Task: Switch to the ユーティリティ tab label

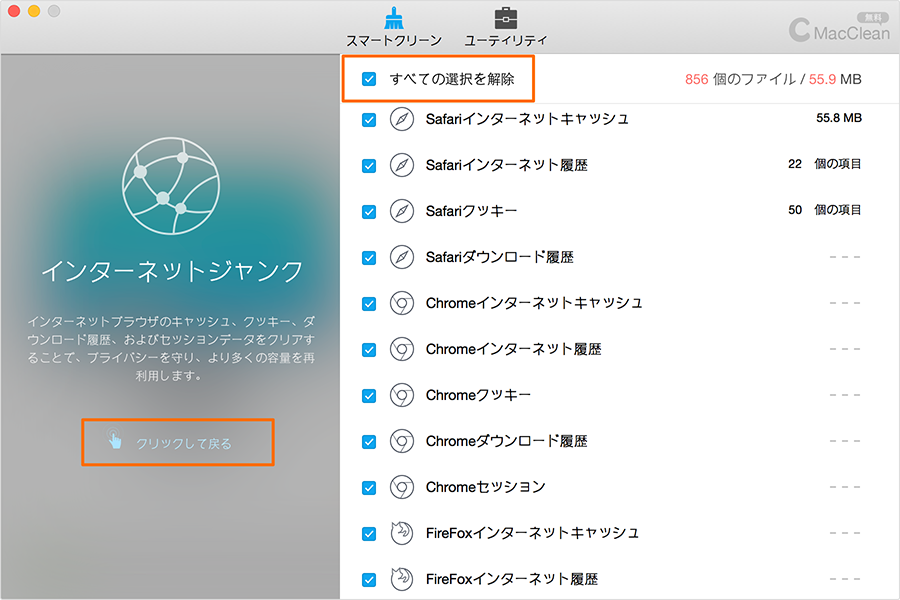Action: 506,41
